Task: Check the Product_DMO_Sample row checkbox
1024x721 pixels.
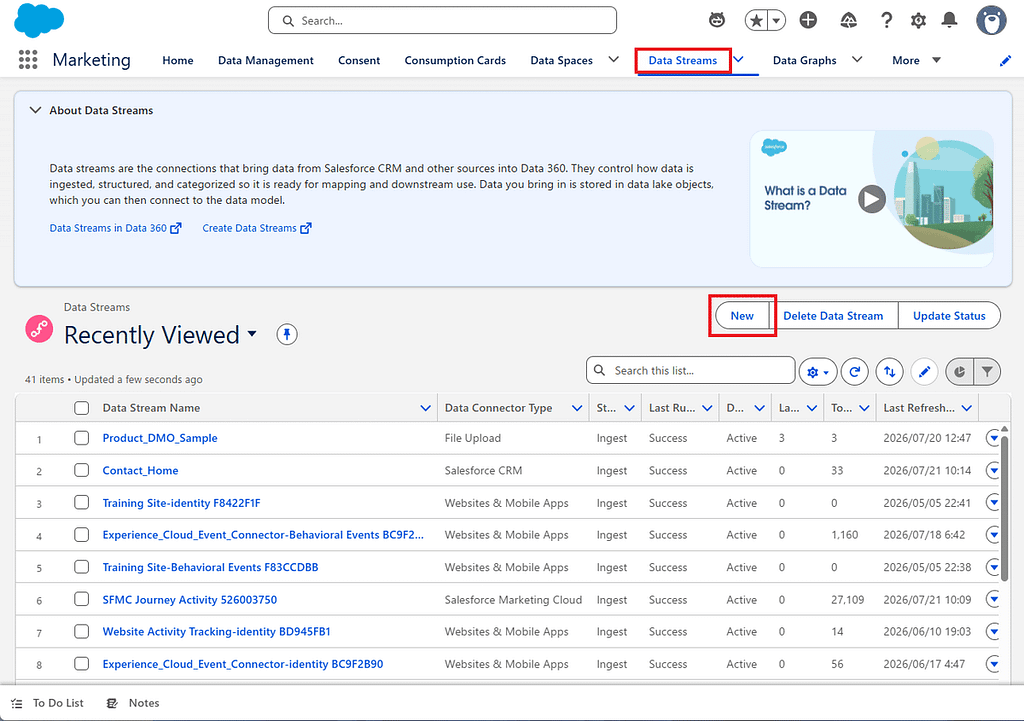Action: click(82, 438)
